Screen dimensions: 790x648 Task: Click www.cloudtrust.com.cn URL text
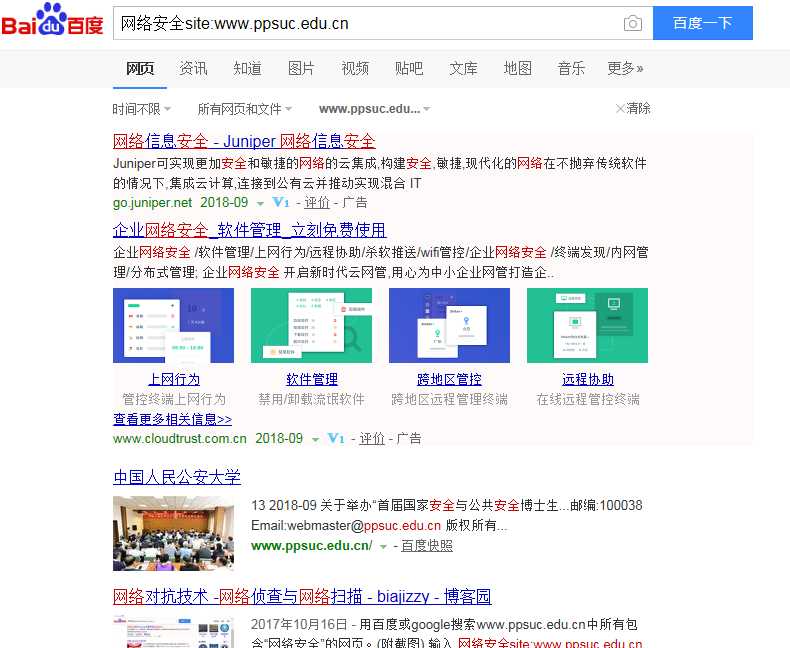(x=180, y=439)
